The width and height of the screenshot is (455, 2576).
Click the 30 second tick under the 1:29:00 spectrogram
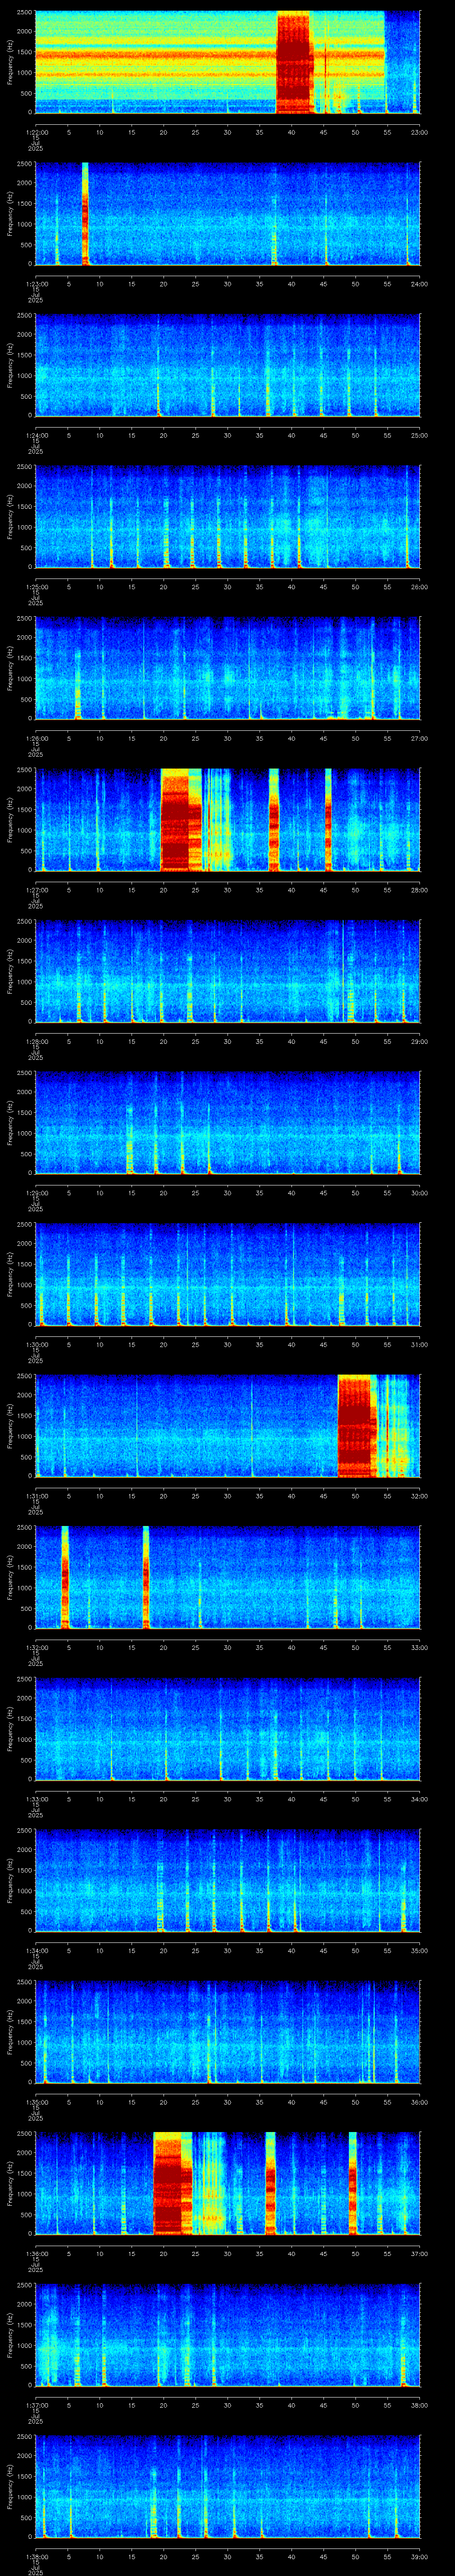pyautogui.click(x=227, y=1193)
